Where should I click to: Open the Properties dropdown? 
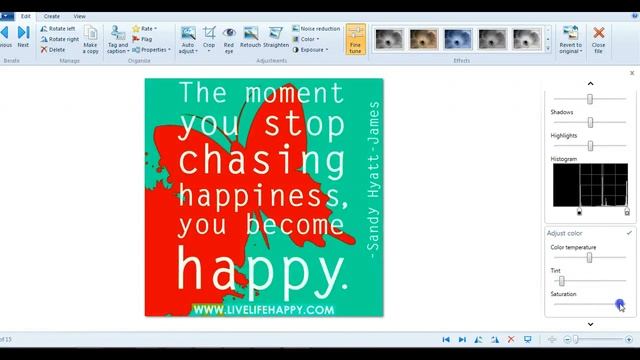(x=151, y=50)
